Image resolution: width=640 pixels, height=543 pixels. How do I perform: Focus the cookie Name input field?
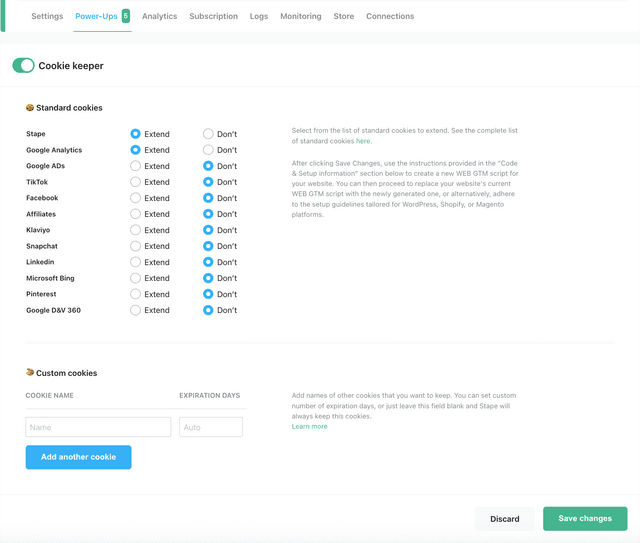(98, 427)
